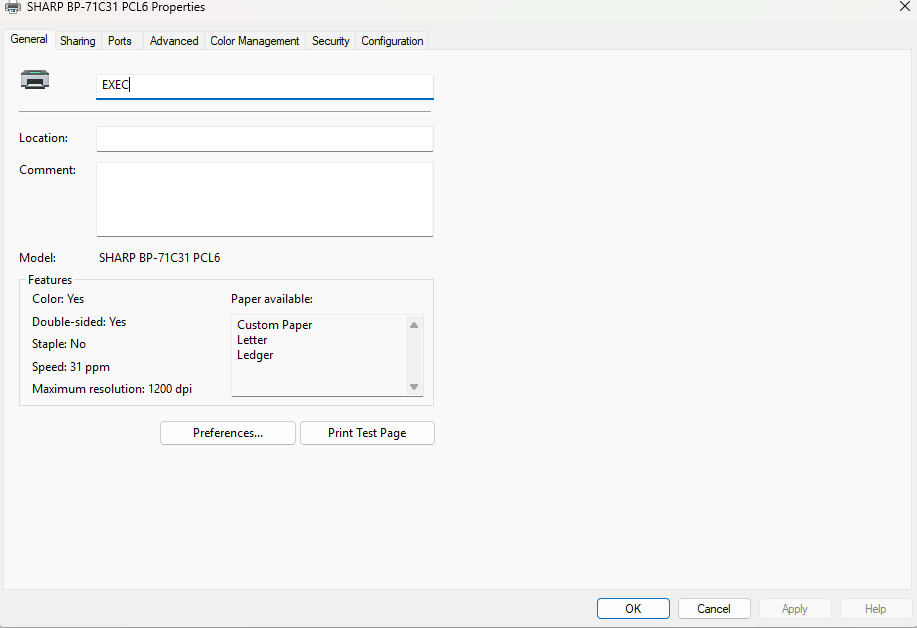
Task: Close the Properties dialog with the X
Action: [x=904, y=6]
